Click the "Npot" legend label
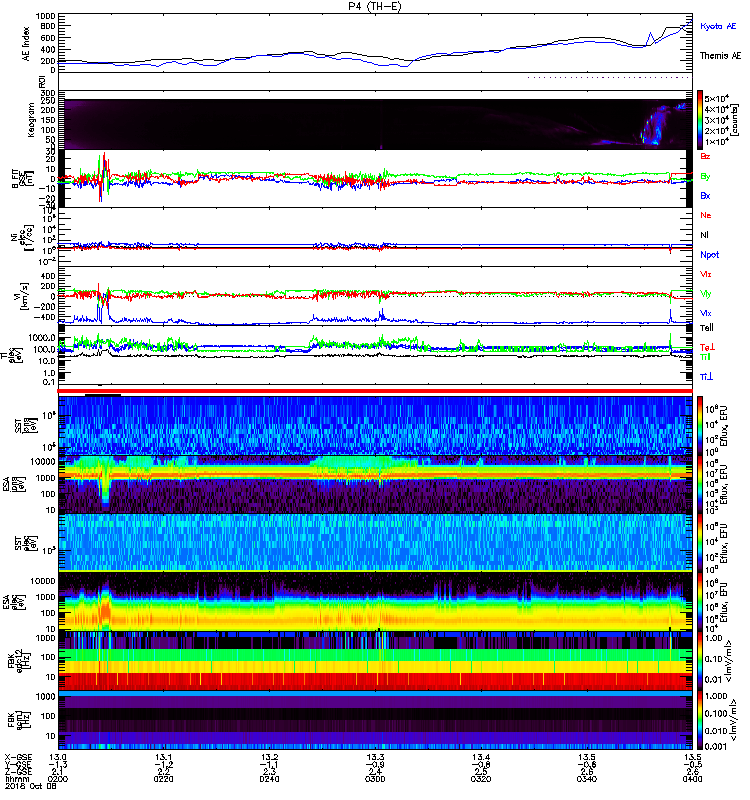This screenshot has width=750, height=800. click(x=709, y=255)
